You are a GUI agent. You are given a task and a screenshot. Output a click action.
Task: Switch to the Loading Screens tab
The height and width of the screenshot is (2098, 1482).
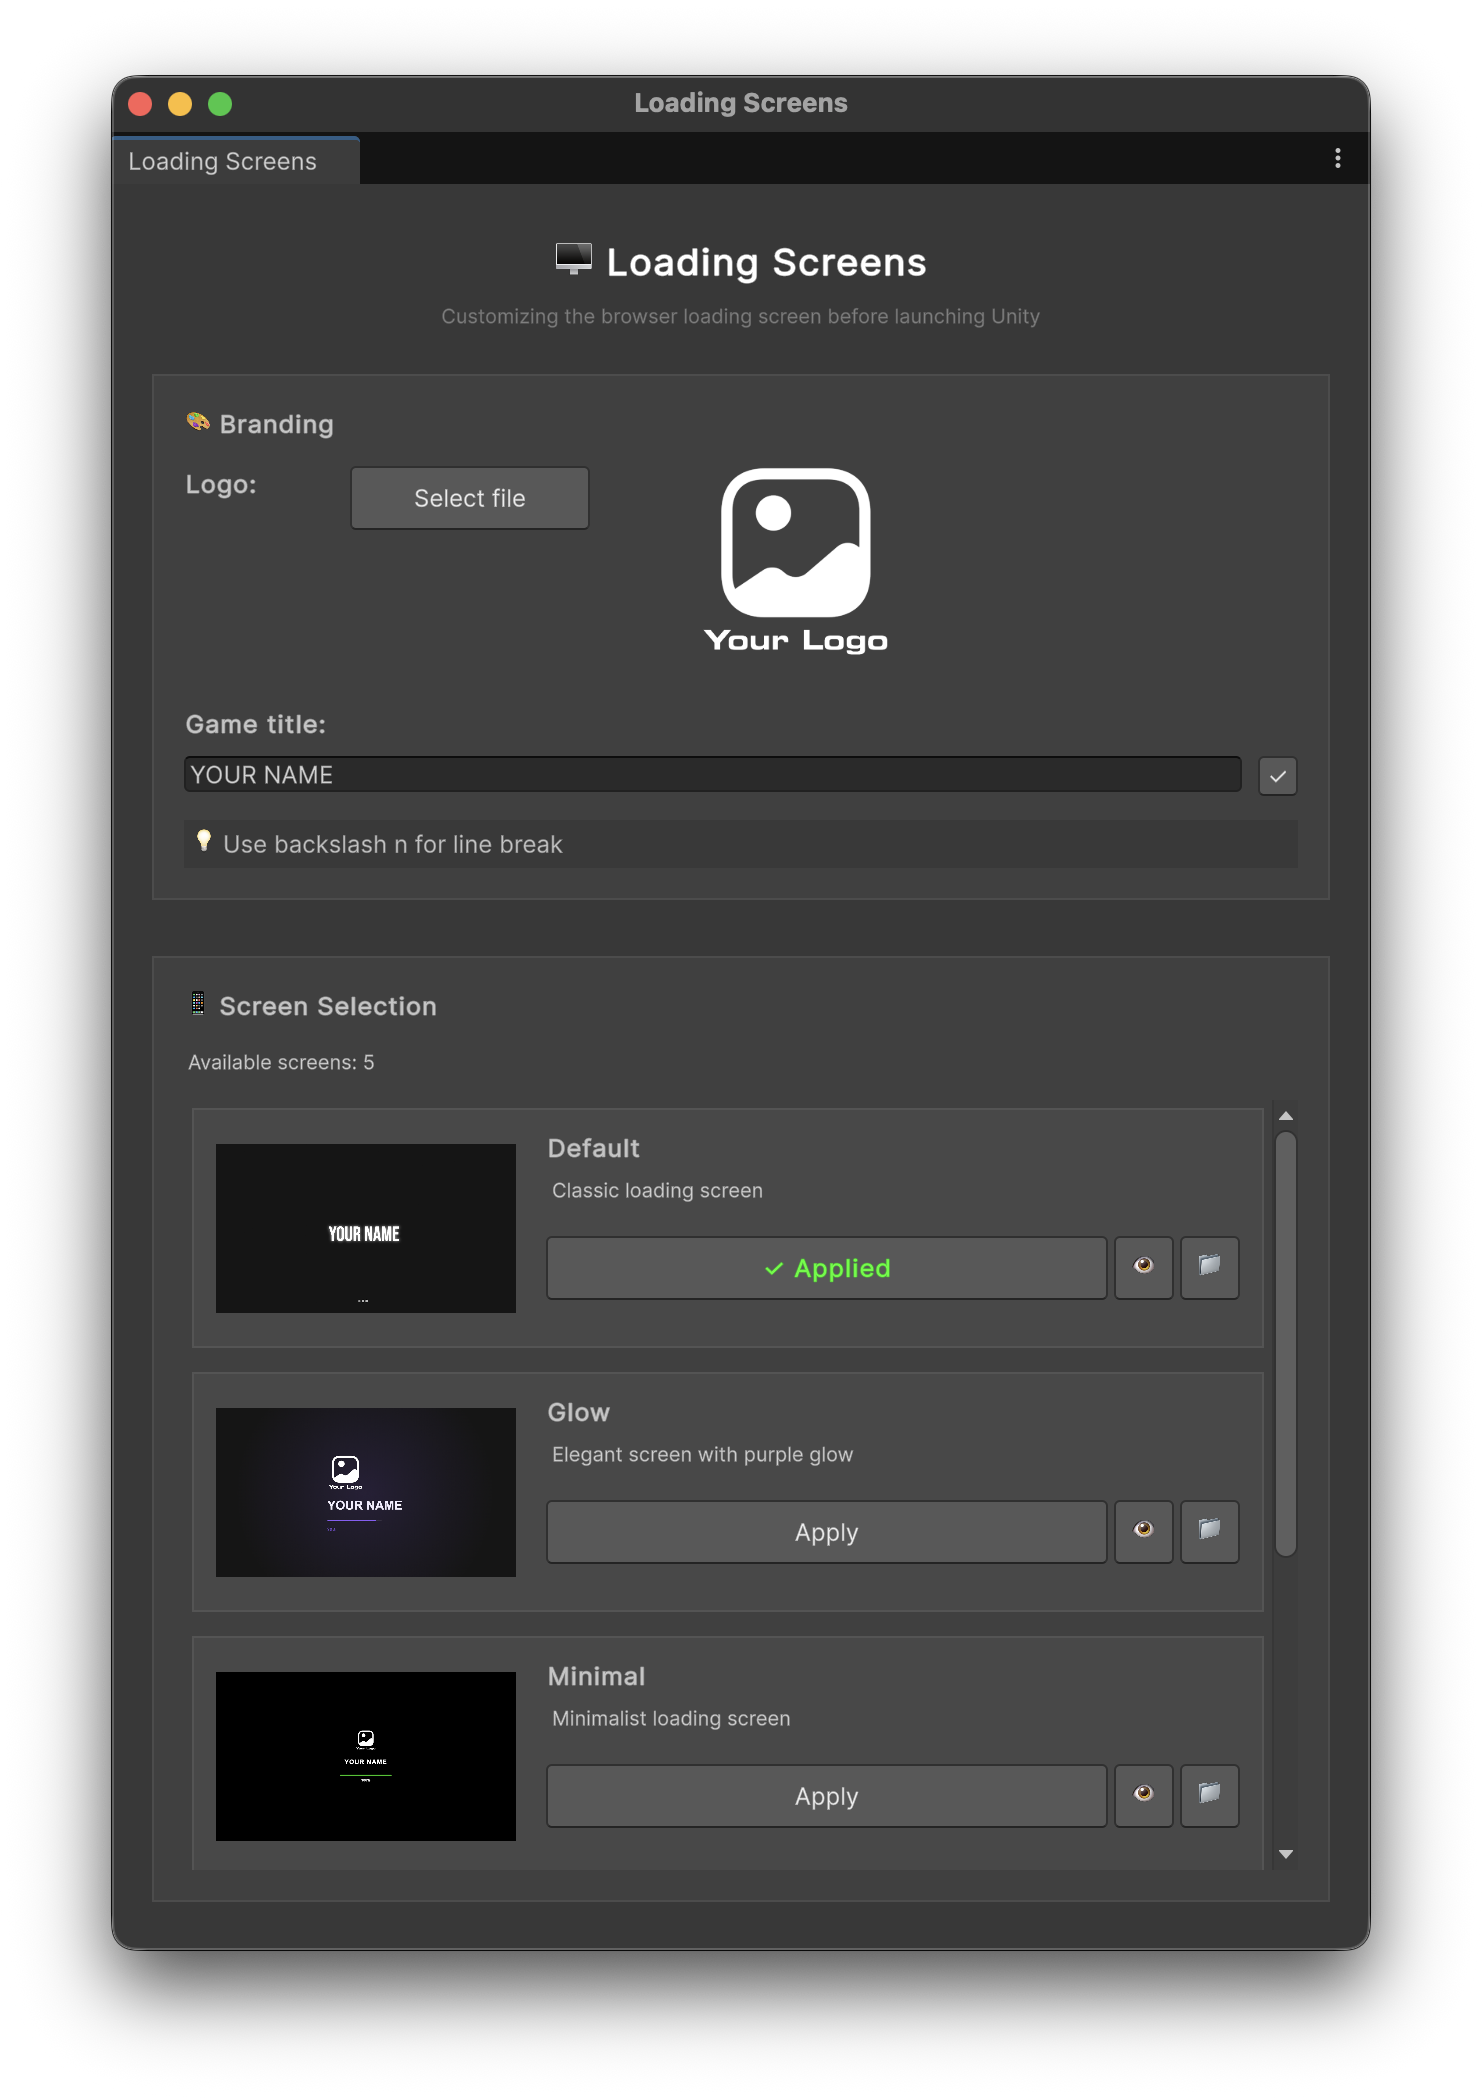(x=223, y=162)
